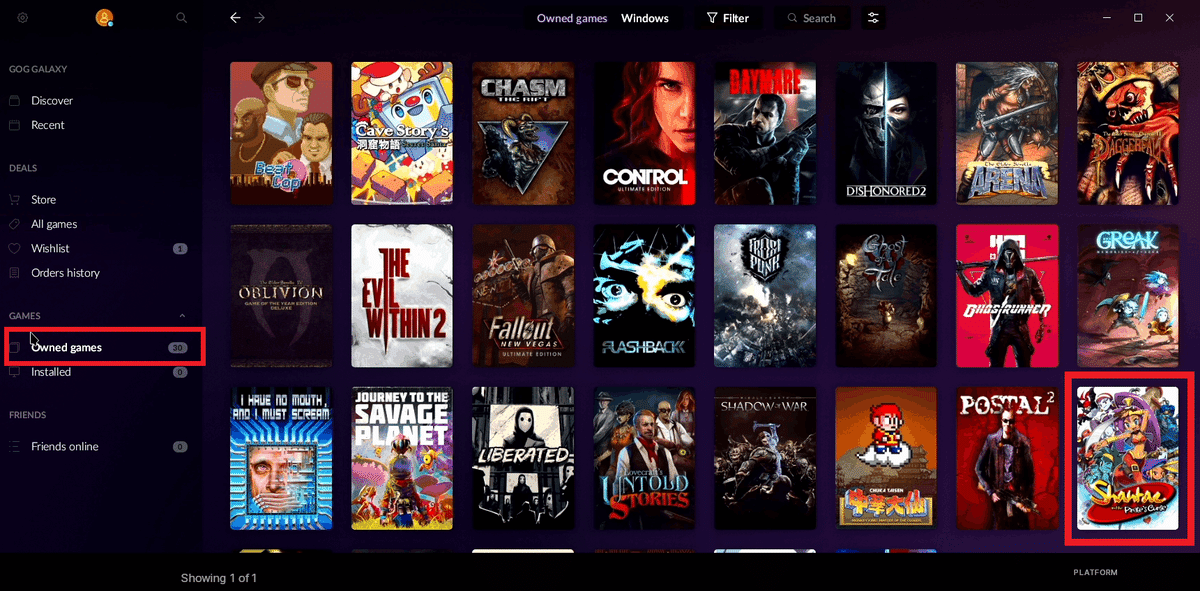Click the PLATFORM label in bottom bar

coord(1095,573)
